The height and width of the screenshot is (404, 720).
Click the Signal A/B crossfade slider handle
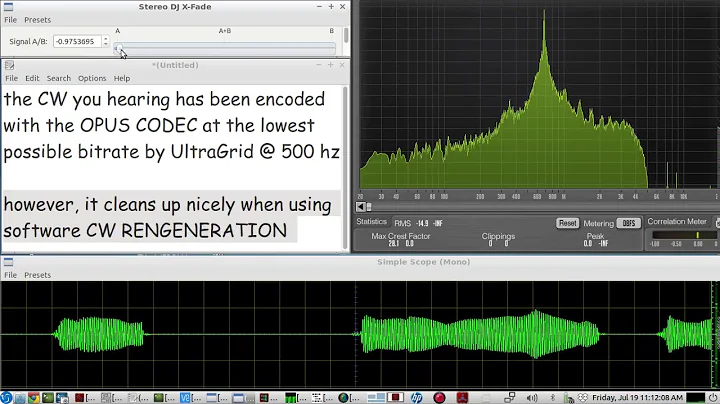[x=118, y=48]
